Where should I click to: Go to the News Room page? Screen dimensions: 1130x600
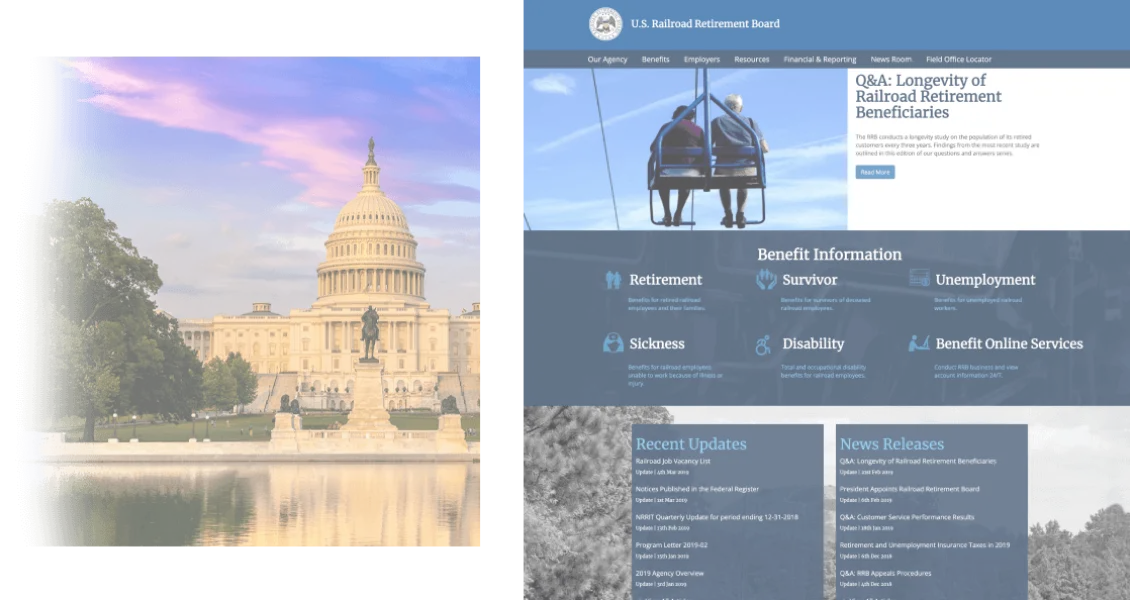click(x=890, y=59)
